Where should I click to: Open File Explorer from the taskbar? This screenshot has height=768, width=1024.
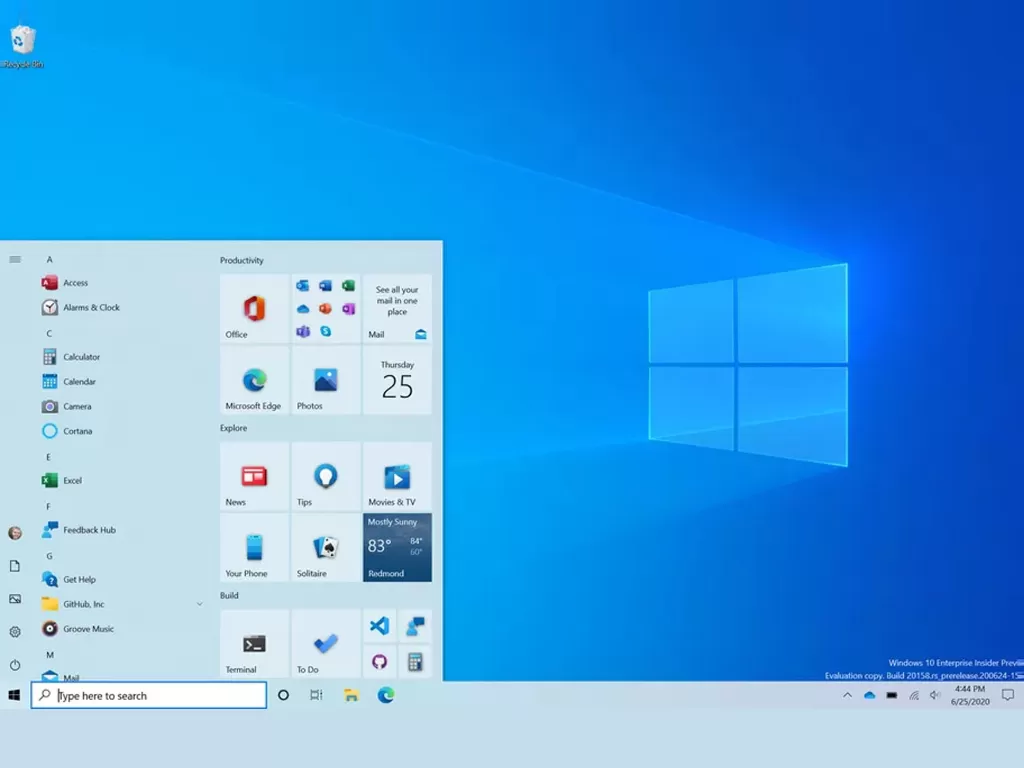click(351, 696)
